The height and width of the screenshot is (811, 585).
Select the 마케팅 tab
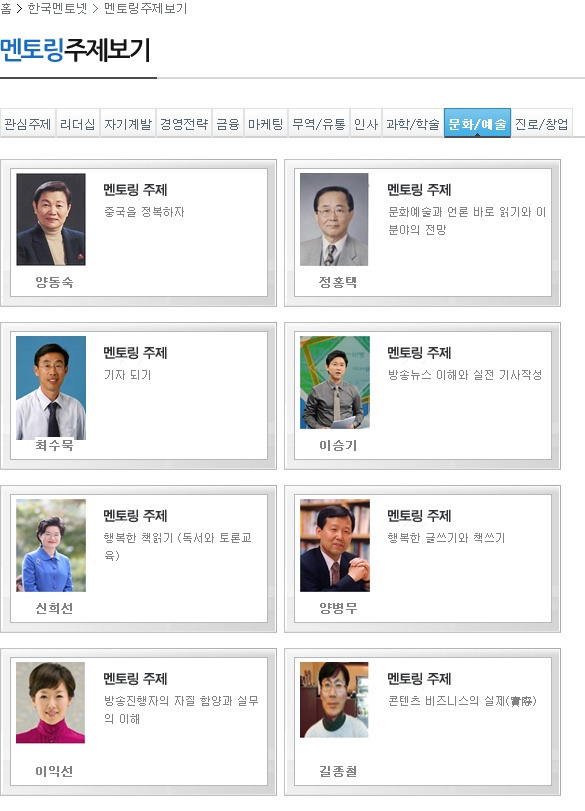coord(265,124)
